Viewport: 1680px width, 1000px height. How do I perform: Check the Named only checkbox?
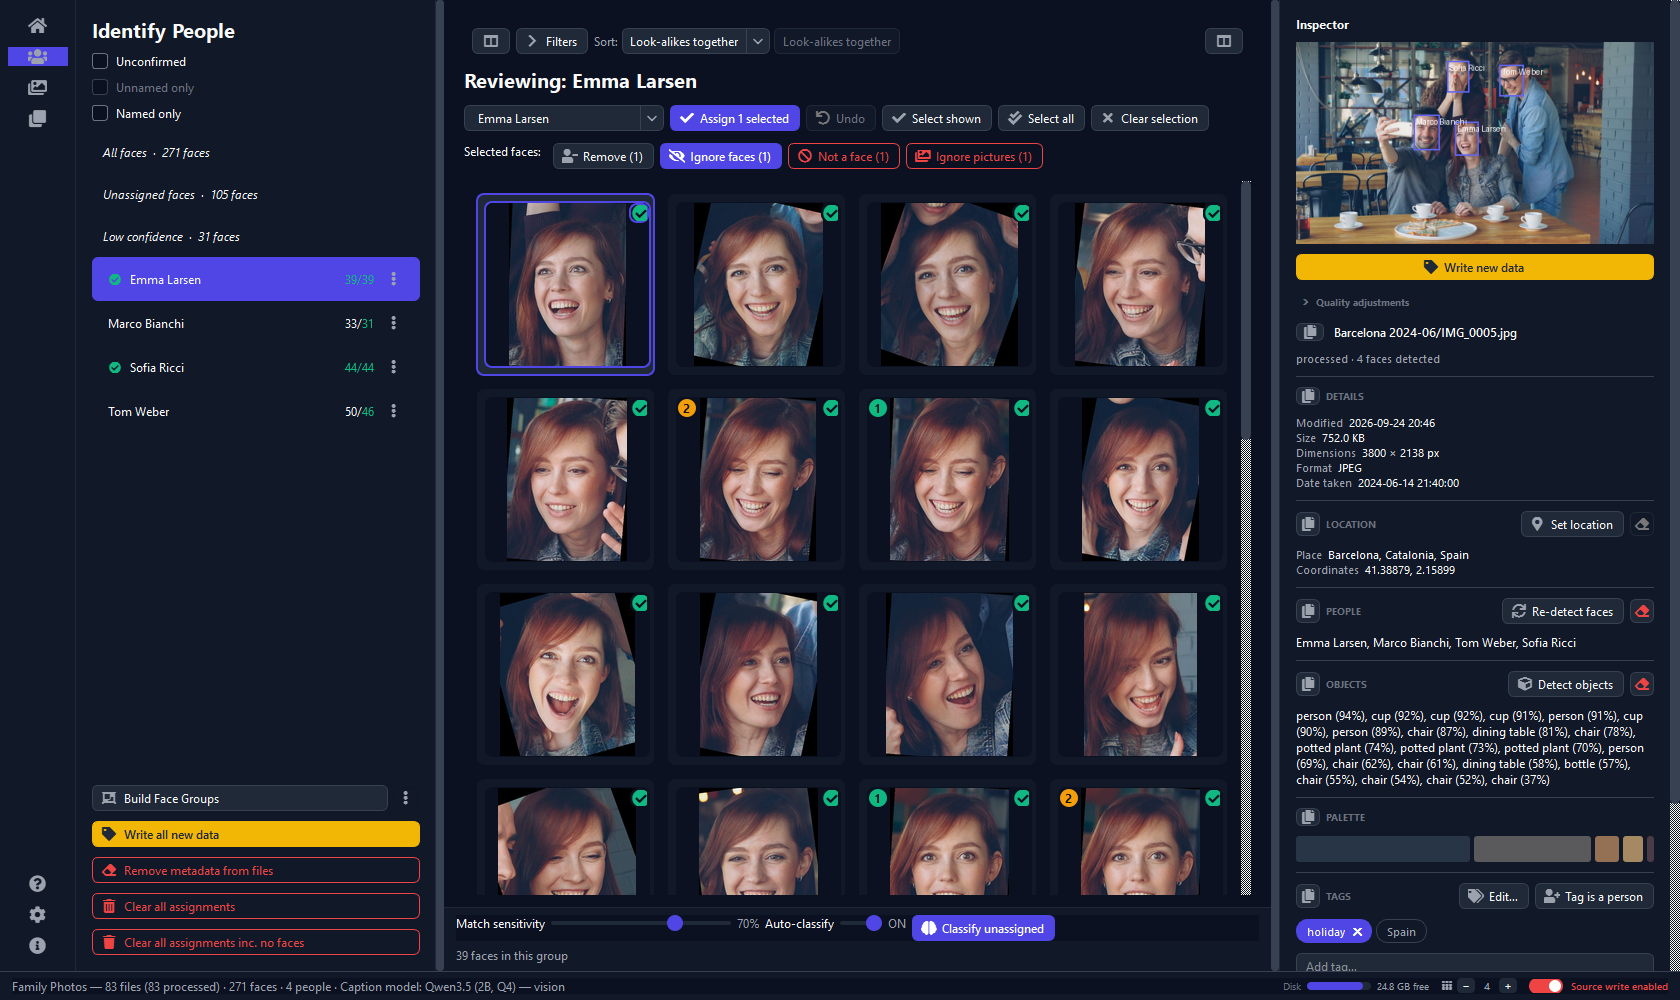tap(100, 113)
